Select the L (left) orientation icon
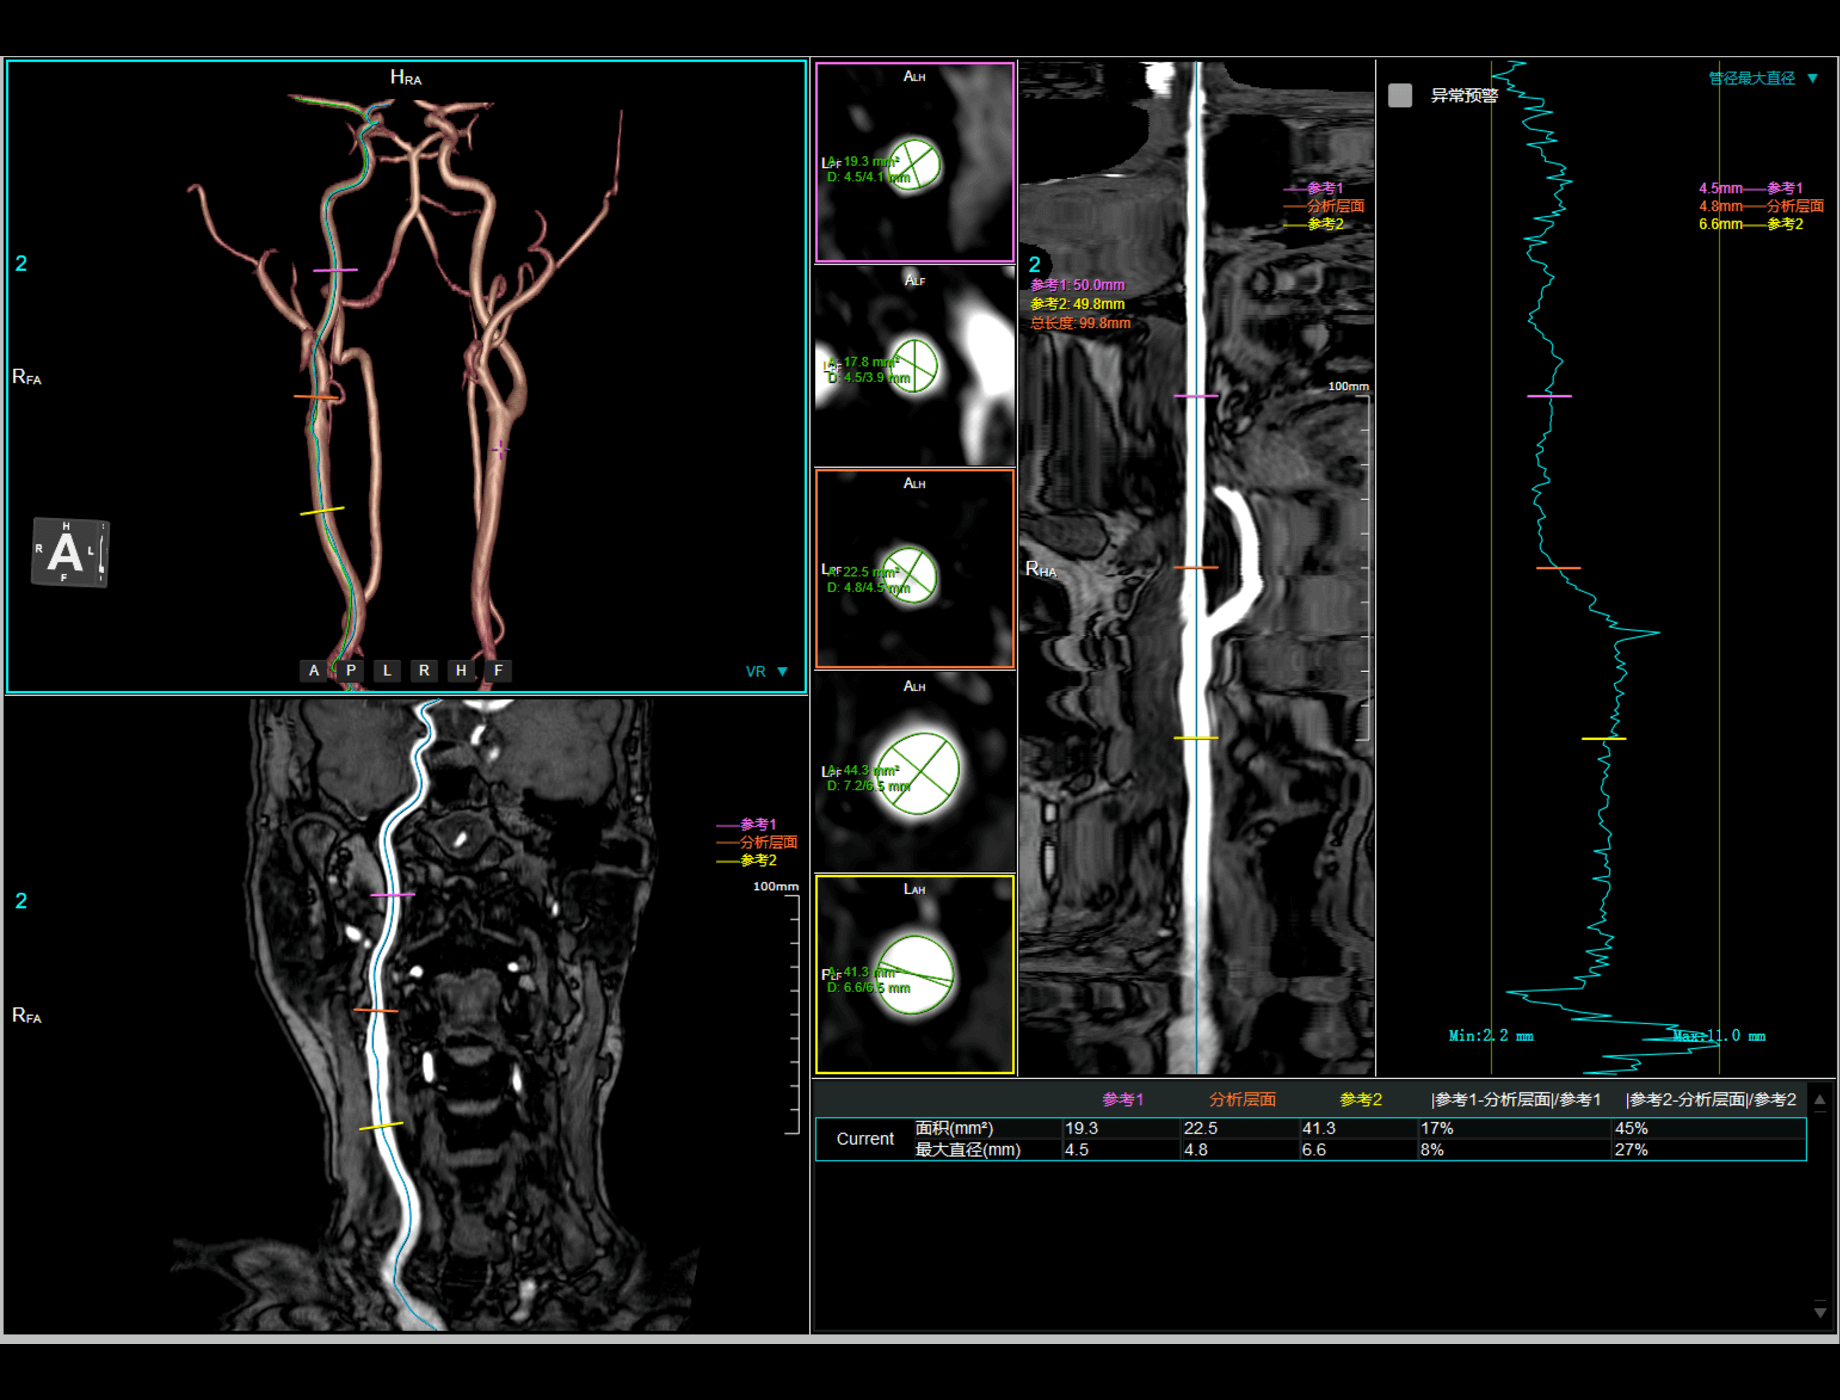This screenshot has width=1840, height=1400. [x=387, y=671]
